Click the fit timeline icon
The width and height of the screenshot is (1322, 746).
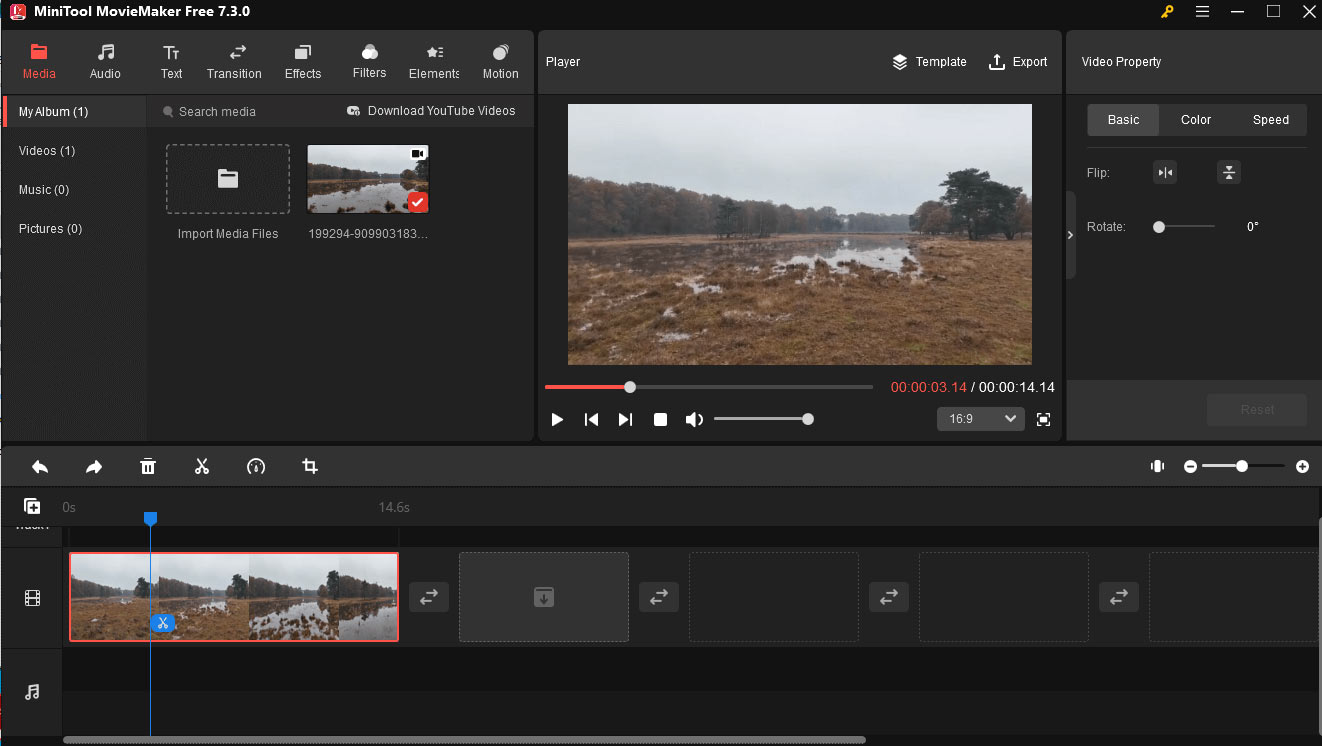[x=1158, y=466]
